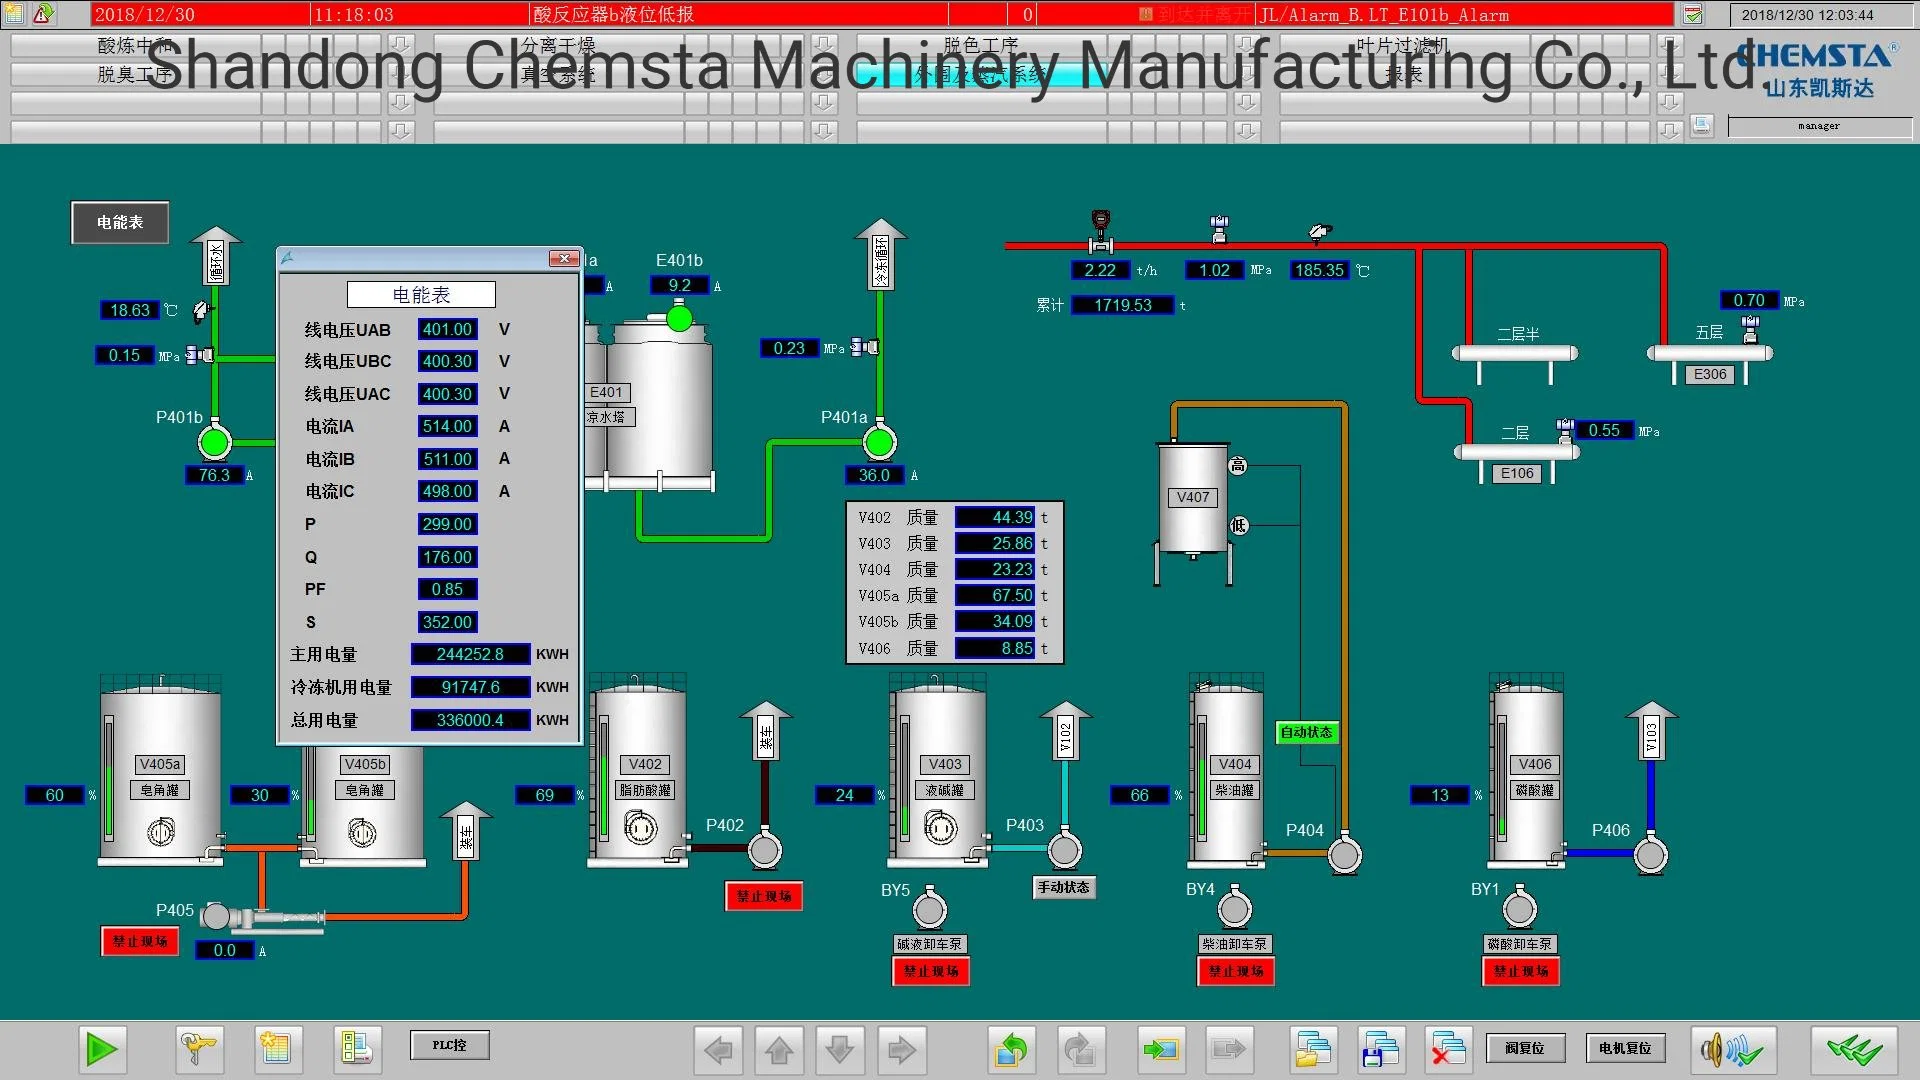Click the green arrow screen-jump icon
1920x1080 pixels.
(x=1162, y=1049)
